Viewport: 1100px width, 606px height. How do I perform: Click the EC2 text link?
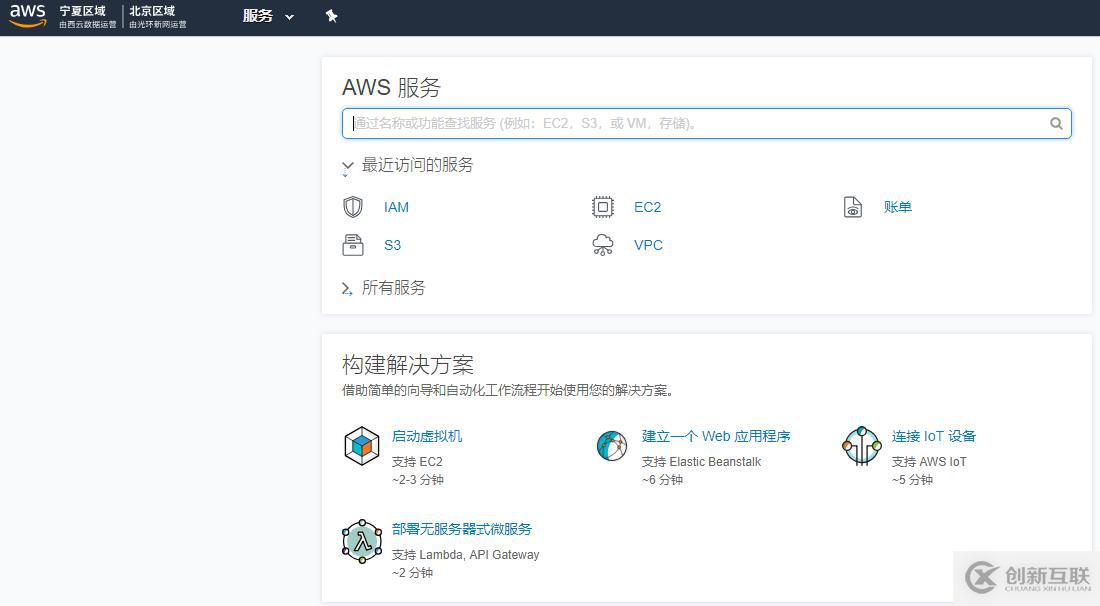pyautogui.click(x=647, y=207)
